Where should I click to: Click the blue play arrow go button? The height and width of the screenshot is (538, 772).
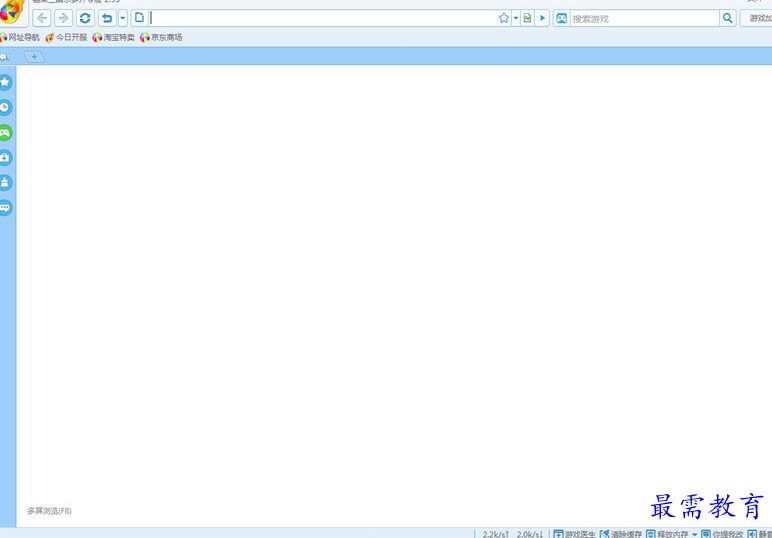pos(542,18)
